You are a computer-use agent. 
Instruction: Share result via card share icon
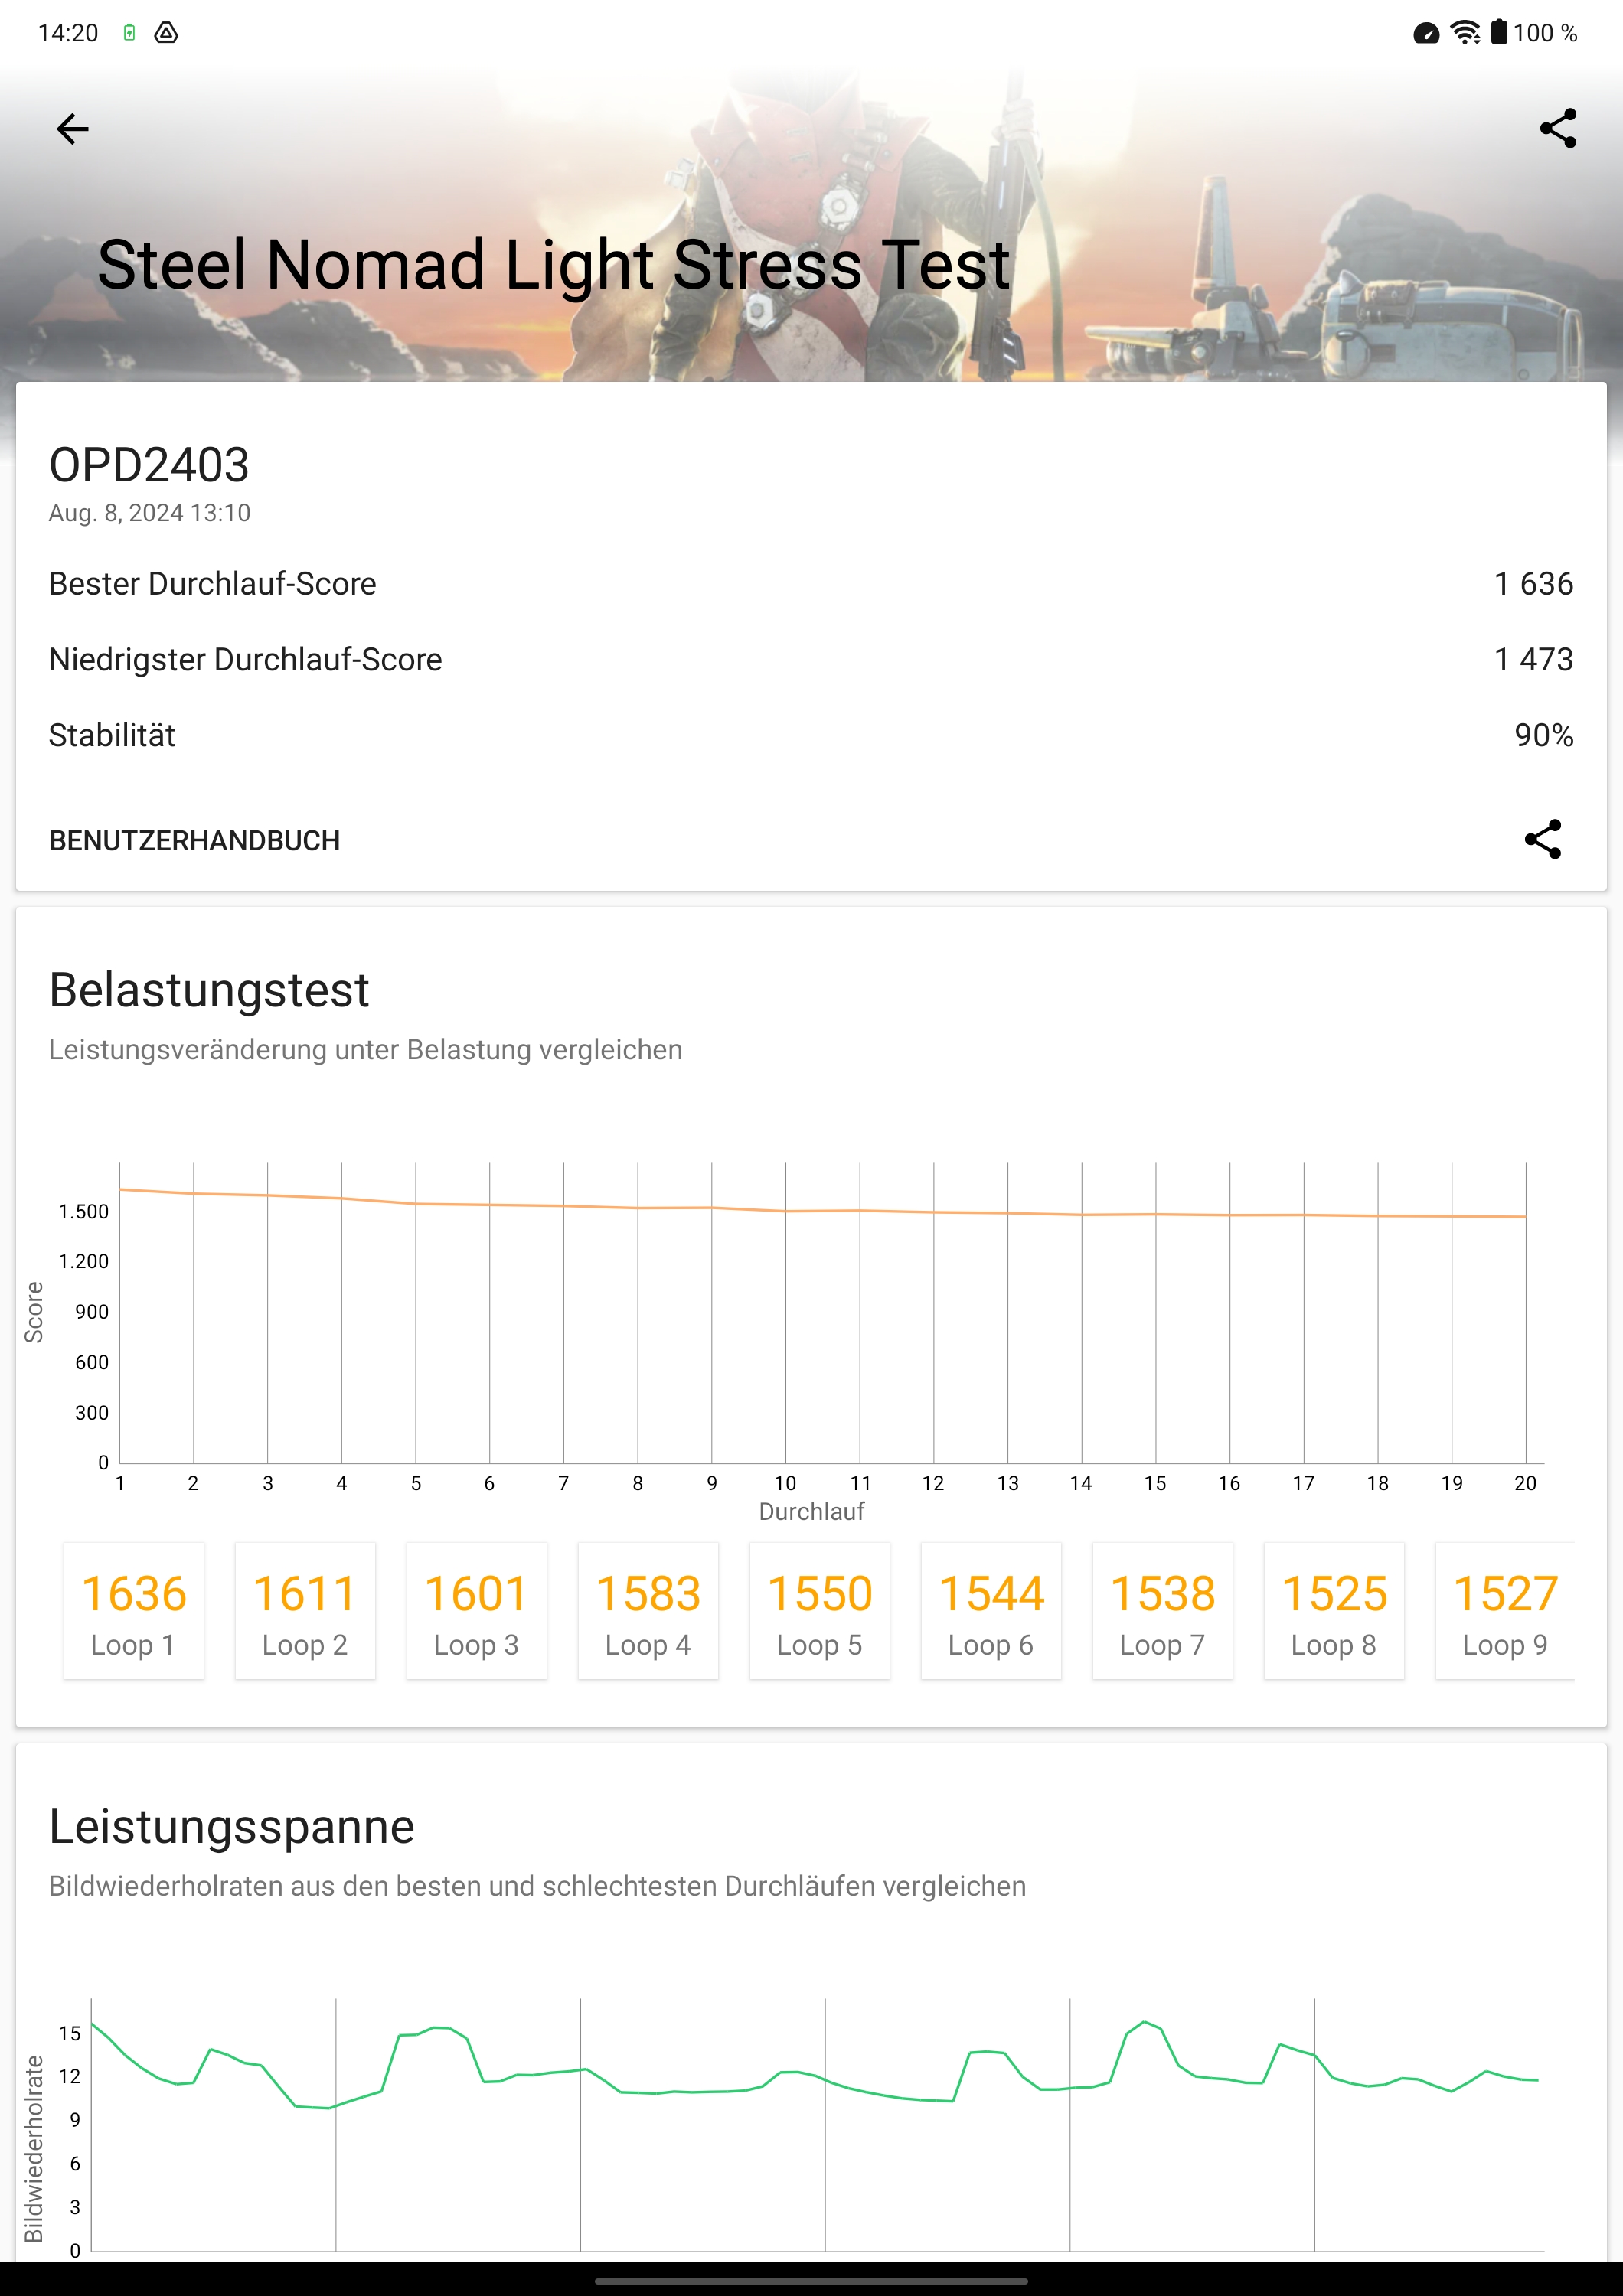click(x=1542, y=840)
